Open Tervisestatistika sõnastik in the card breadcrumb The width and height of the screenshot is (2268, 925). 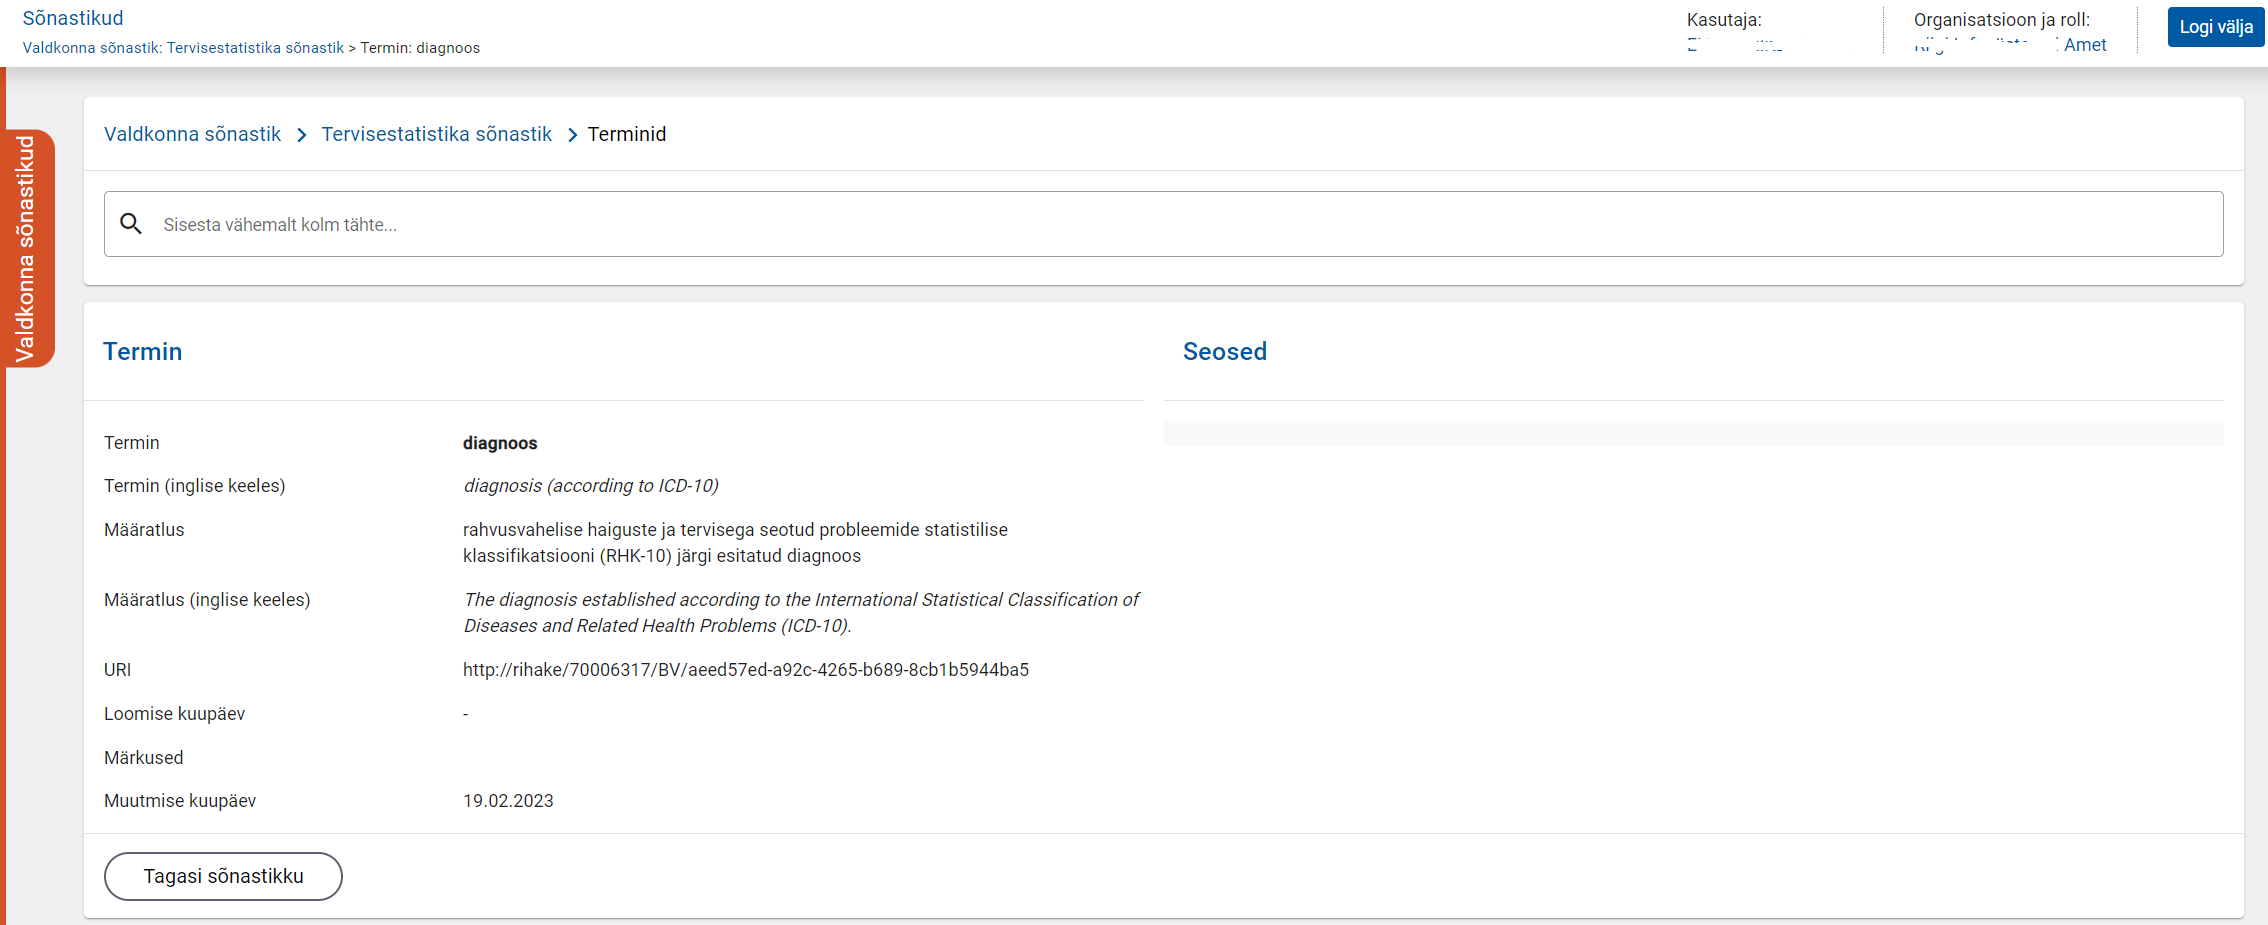[436, 134]
